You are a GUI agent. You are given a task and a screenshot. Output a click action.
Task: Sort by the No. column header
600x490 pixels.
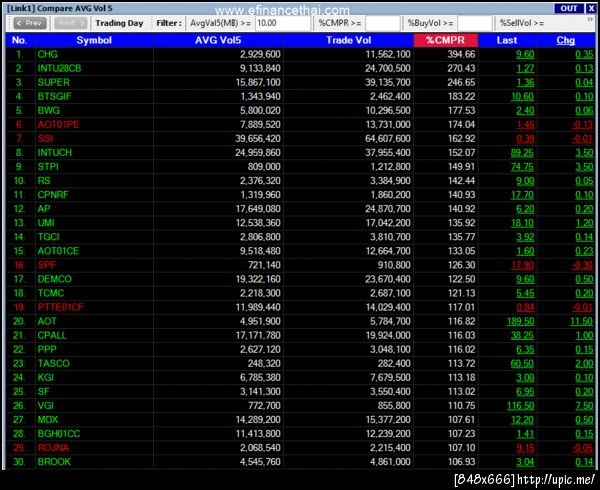(x=20, y=40)
